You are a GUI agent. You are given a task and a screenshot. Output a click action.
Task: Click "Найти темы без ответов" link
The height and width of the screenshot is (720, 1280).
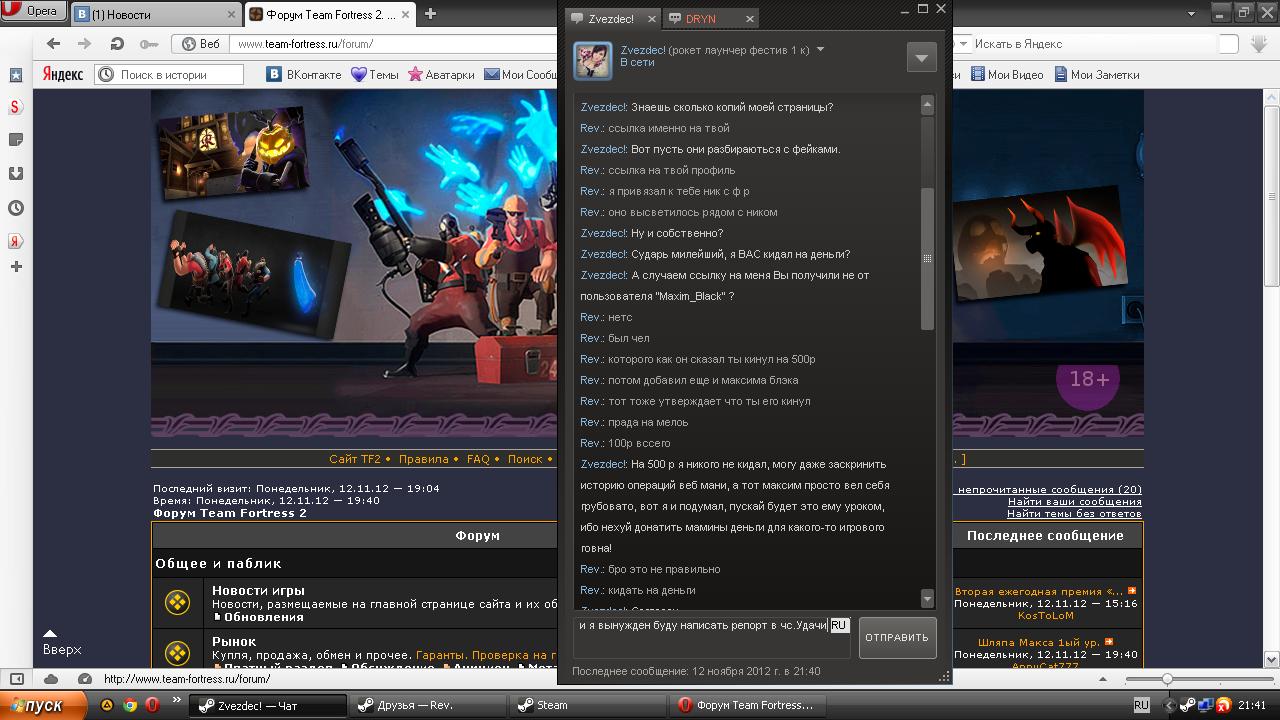pyautogui.click(x=1074, y=513)
